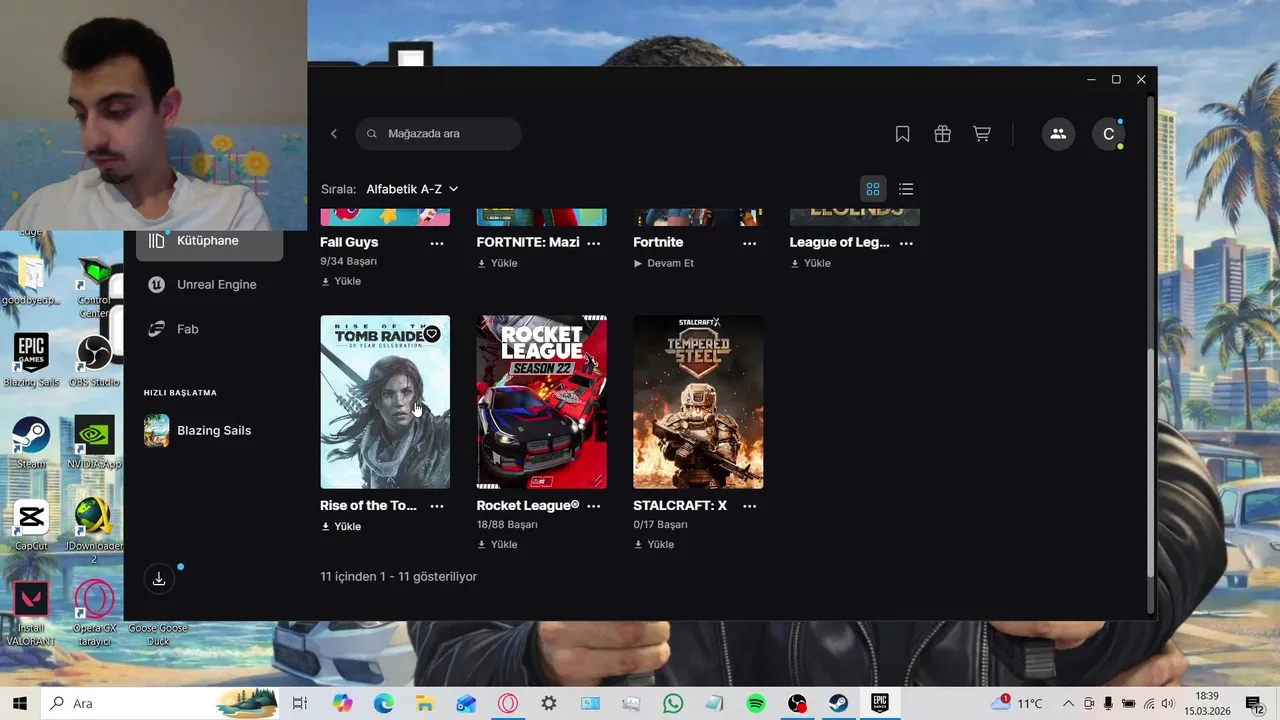The image size is (1280, 720).
Task: Click the STALCRAFT: X title
Action: tap(680, 506)
